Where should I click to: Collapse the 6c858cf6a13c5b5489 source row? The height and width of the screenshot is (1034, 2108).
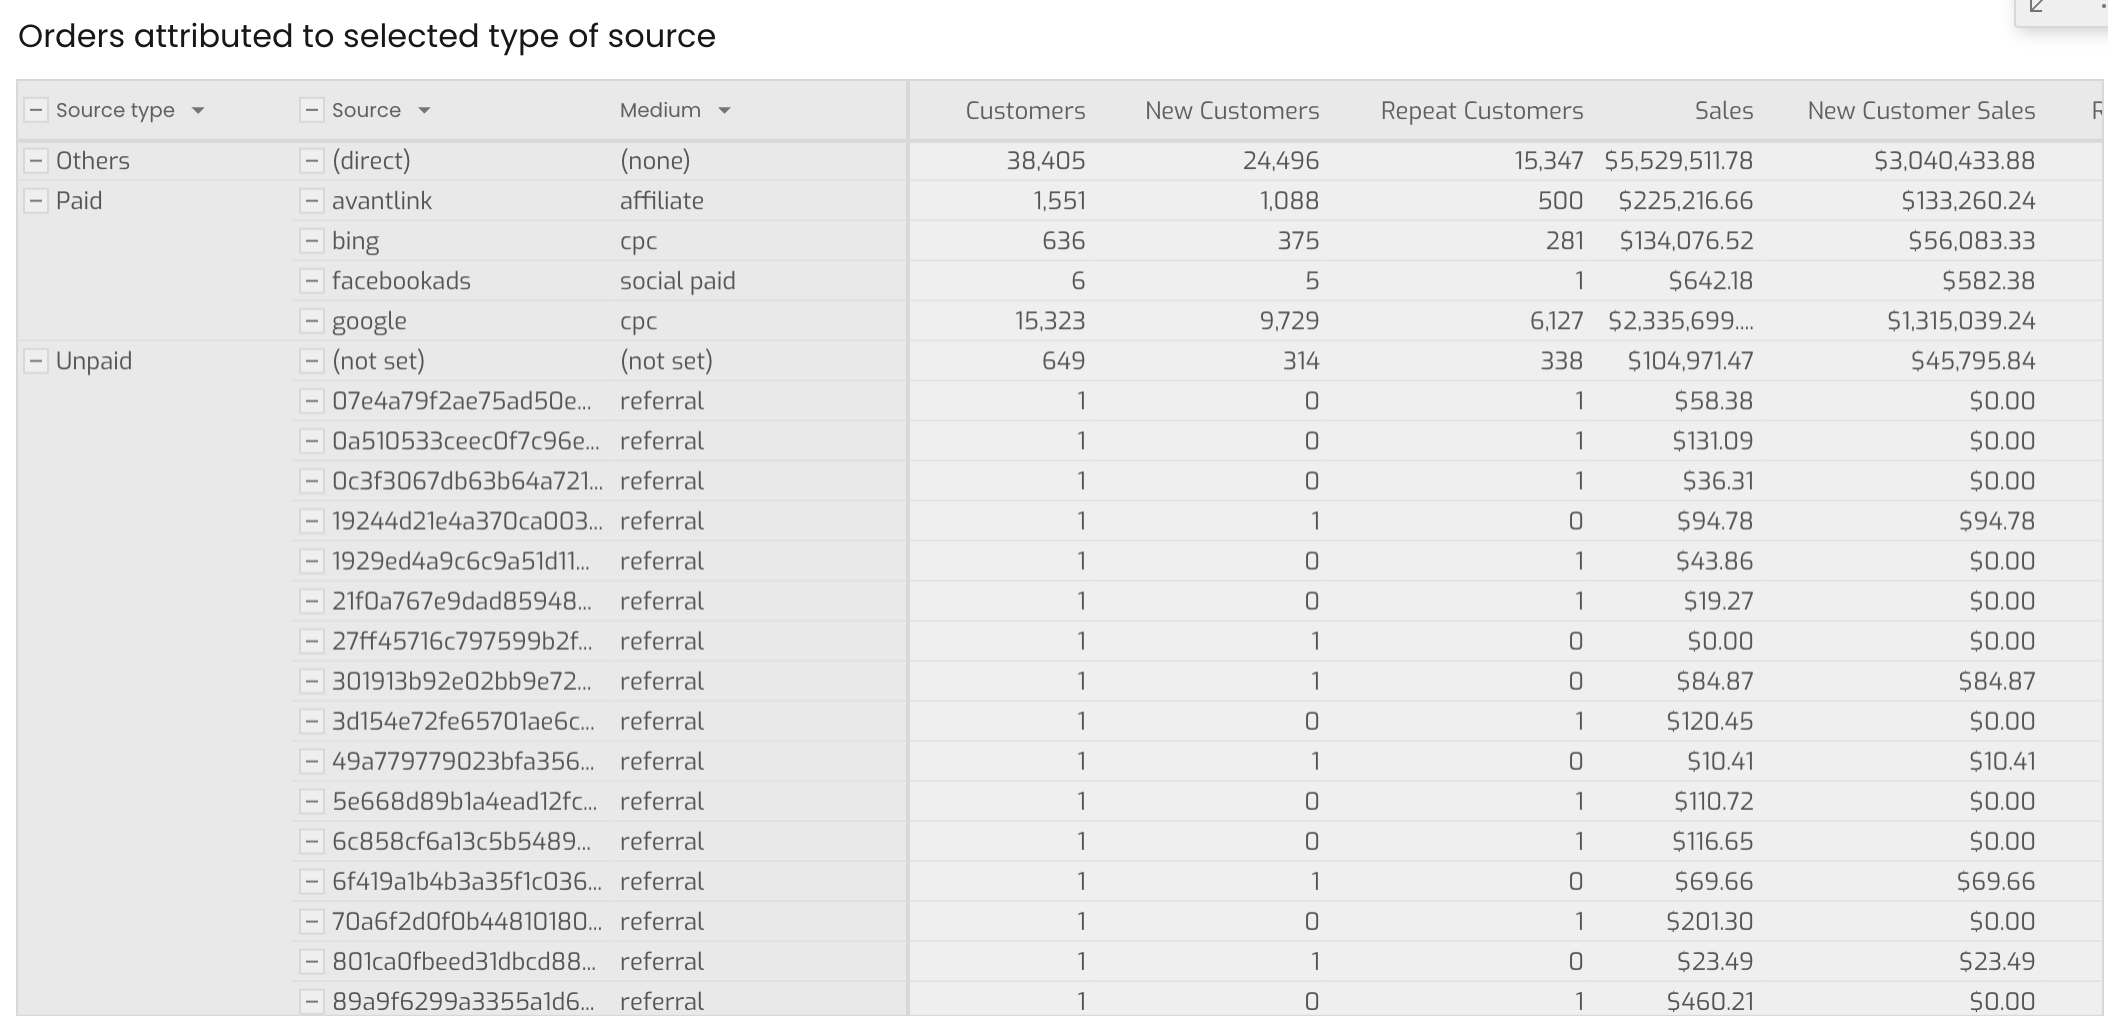(x=312, y=840)
